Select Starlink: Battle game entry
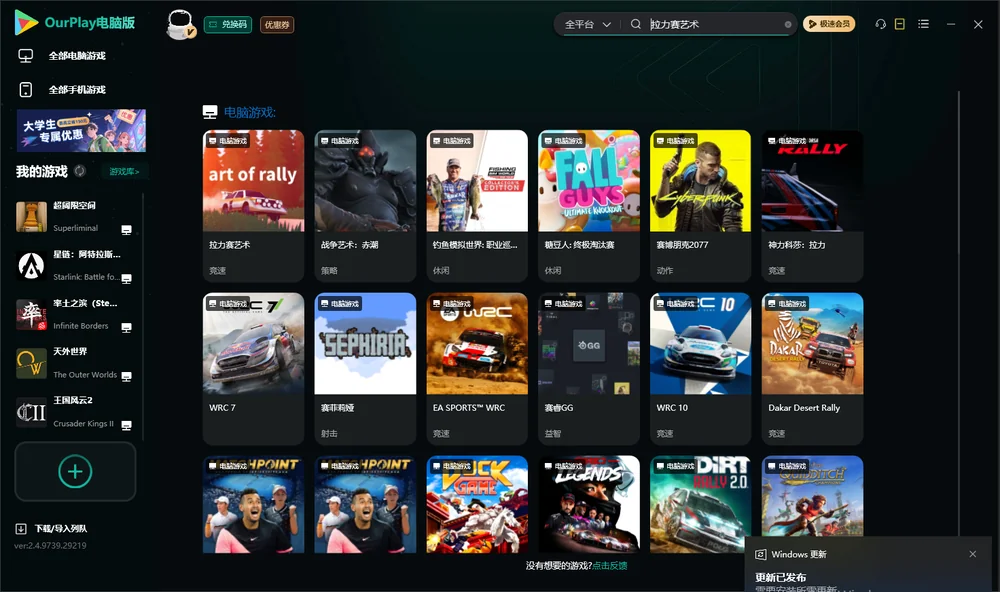Screen dimensions: 1000x592 pyautogui.click(x=75, y=265)
